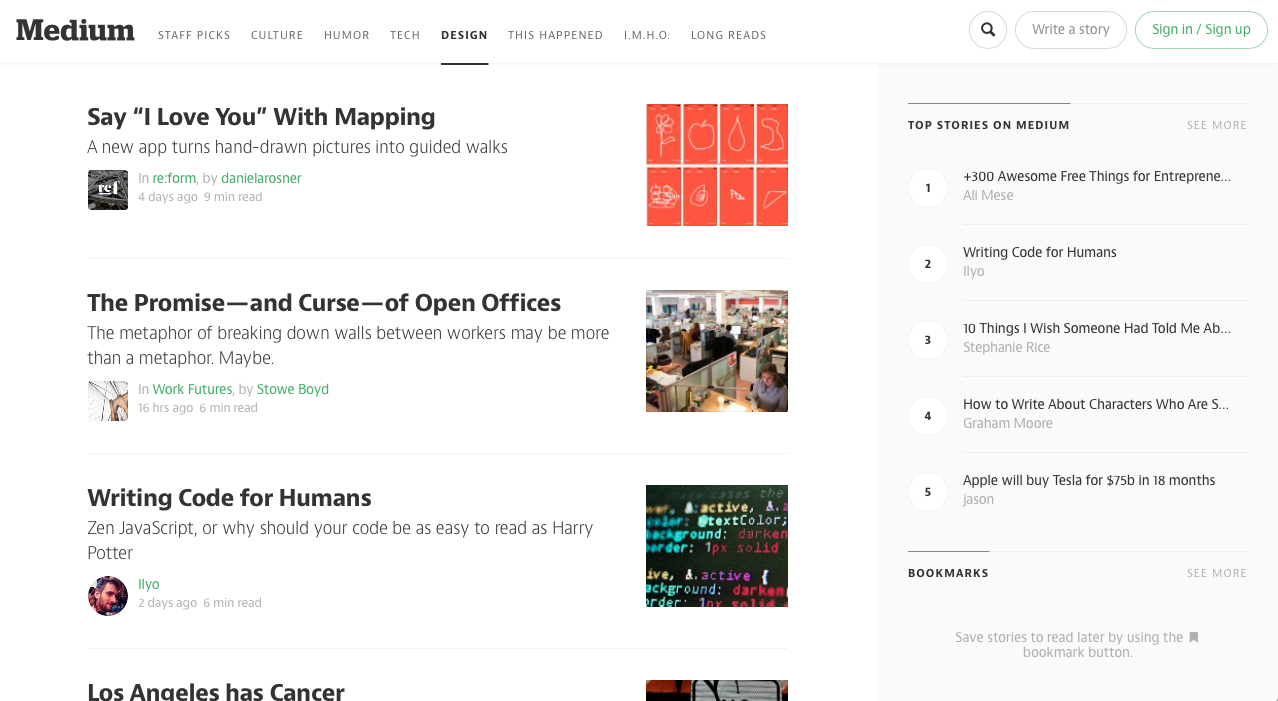
Task: Visit the re:form publication link
Action: click(174, 179)
